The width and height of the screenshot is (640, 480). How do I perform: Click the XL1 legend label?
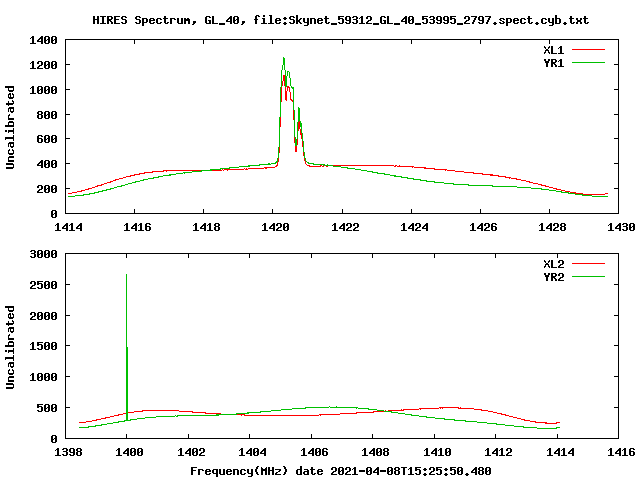pyautogui.click(x=553, y=50)
